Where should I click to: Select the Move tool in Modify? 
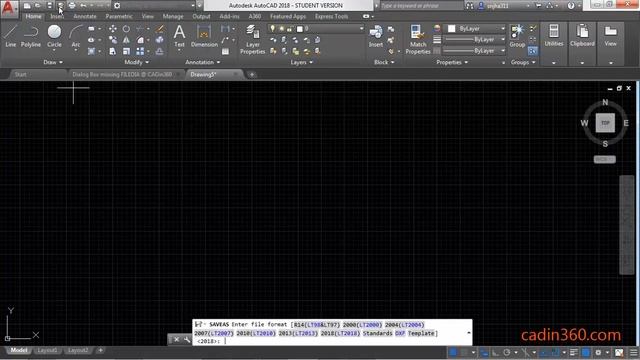click(x=113, y=29)
